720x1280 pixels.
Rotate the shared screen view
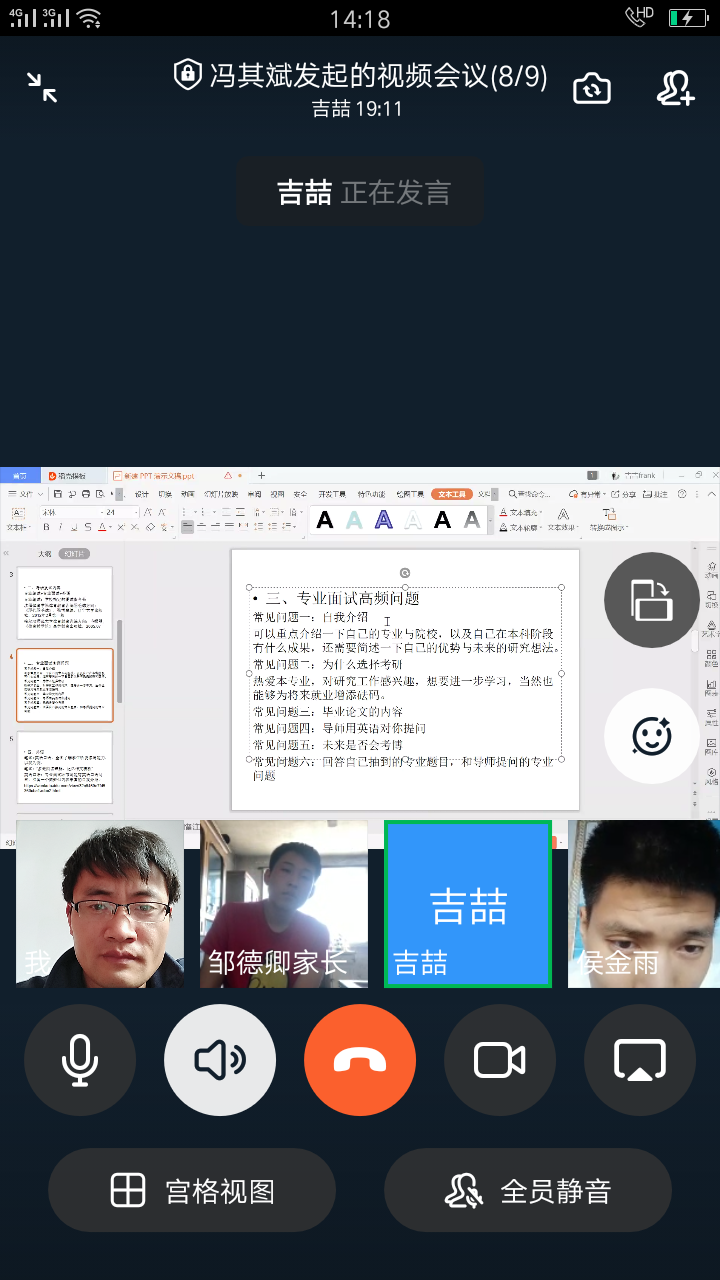[x=651, y=600]
